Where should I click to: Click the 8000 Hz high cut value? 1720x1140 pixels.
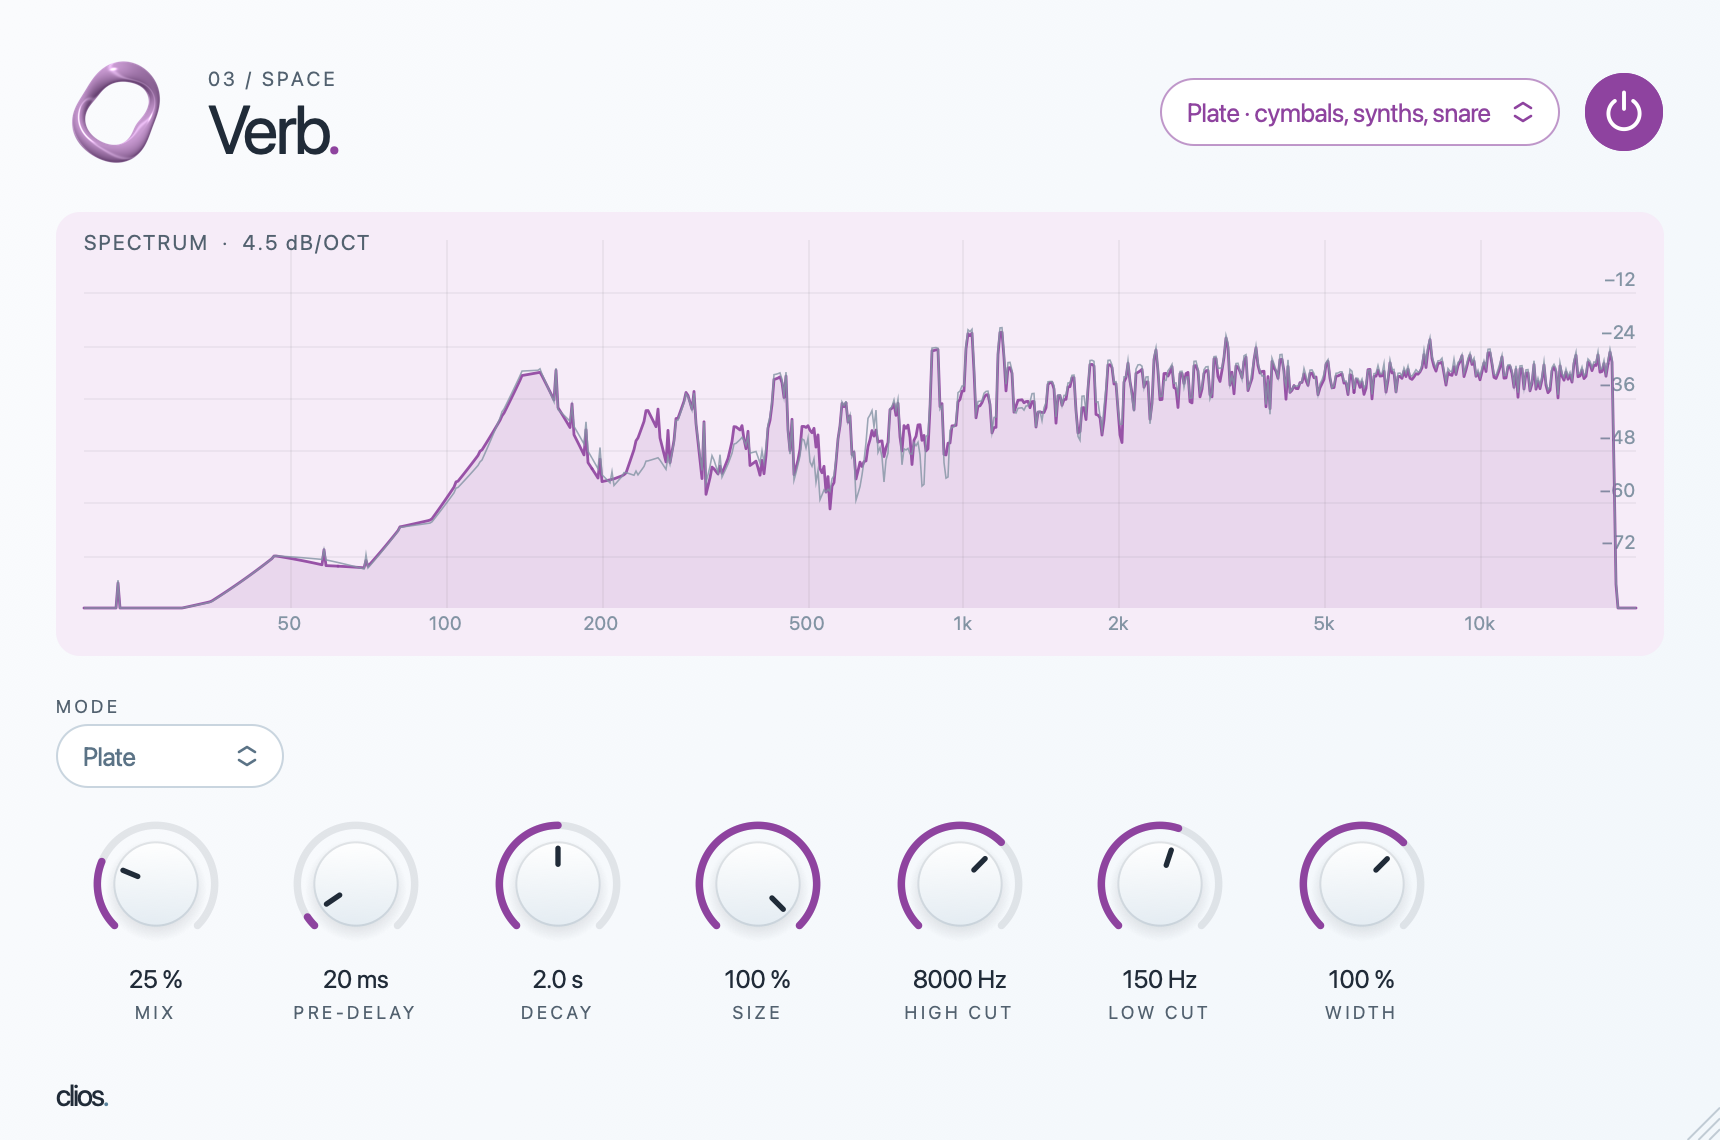tap(960, 979)
